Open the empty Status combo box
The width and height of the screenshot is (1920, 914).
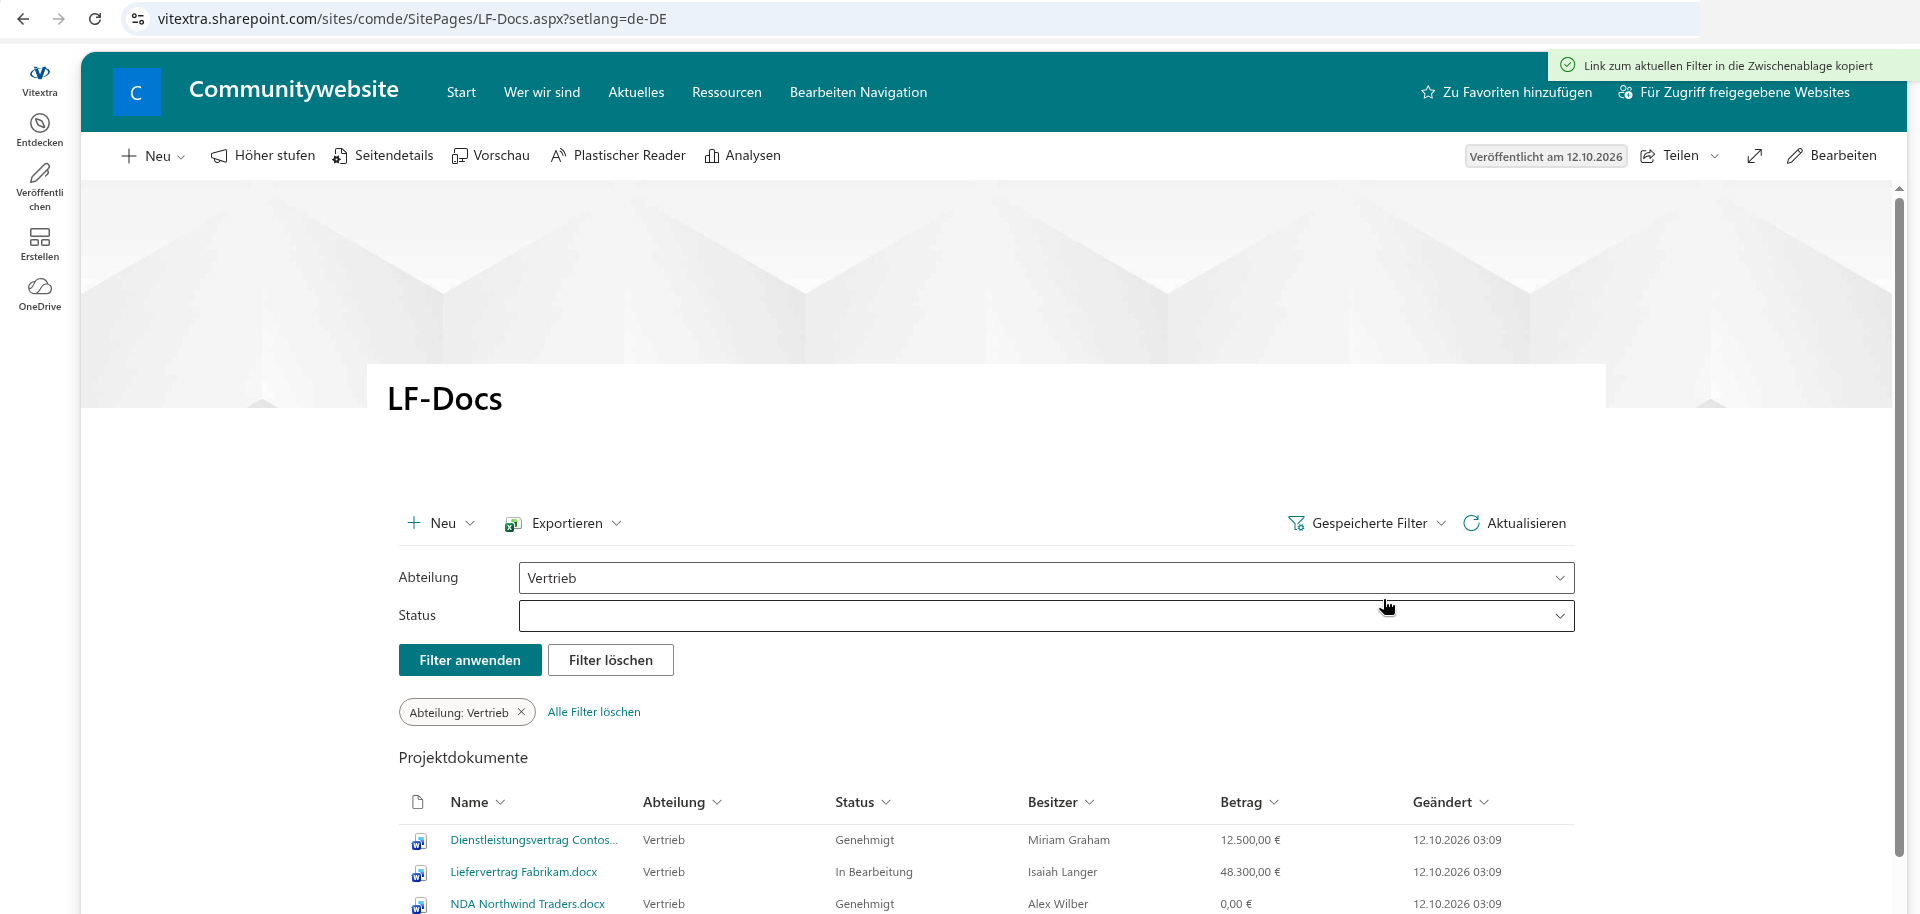coord(1046,616)
